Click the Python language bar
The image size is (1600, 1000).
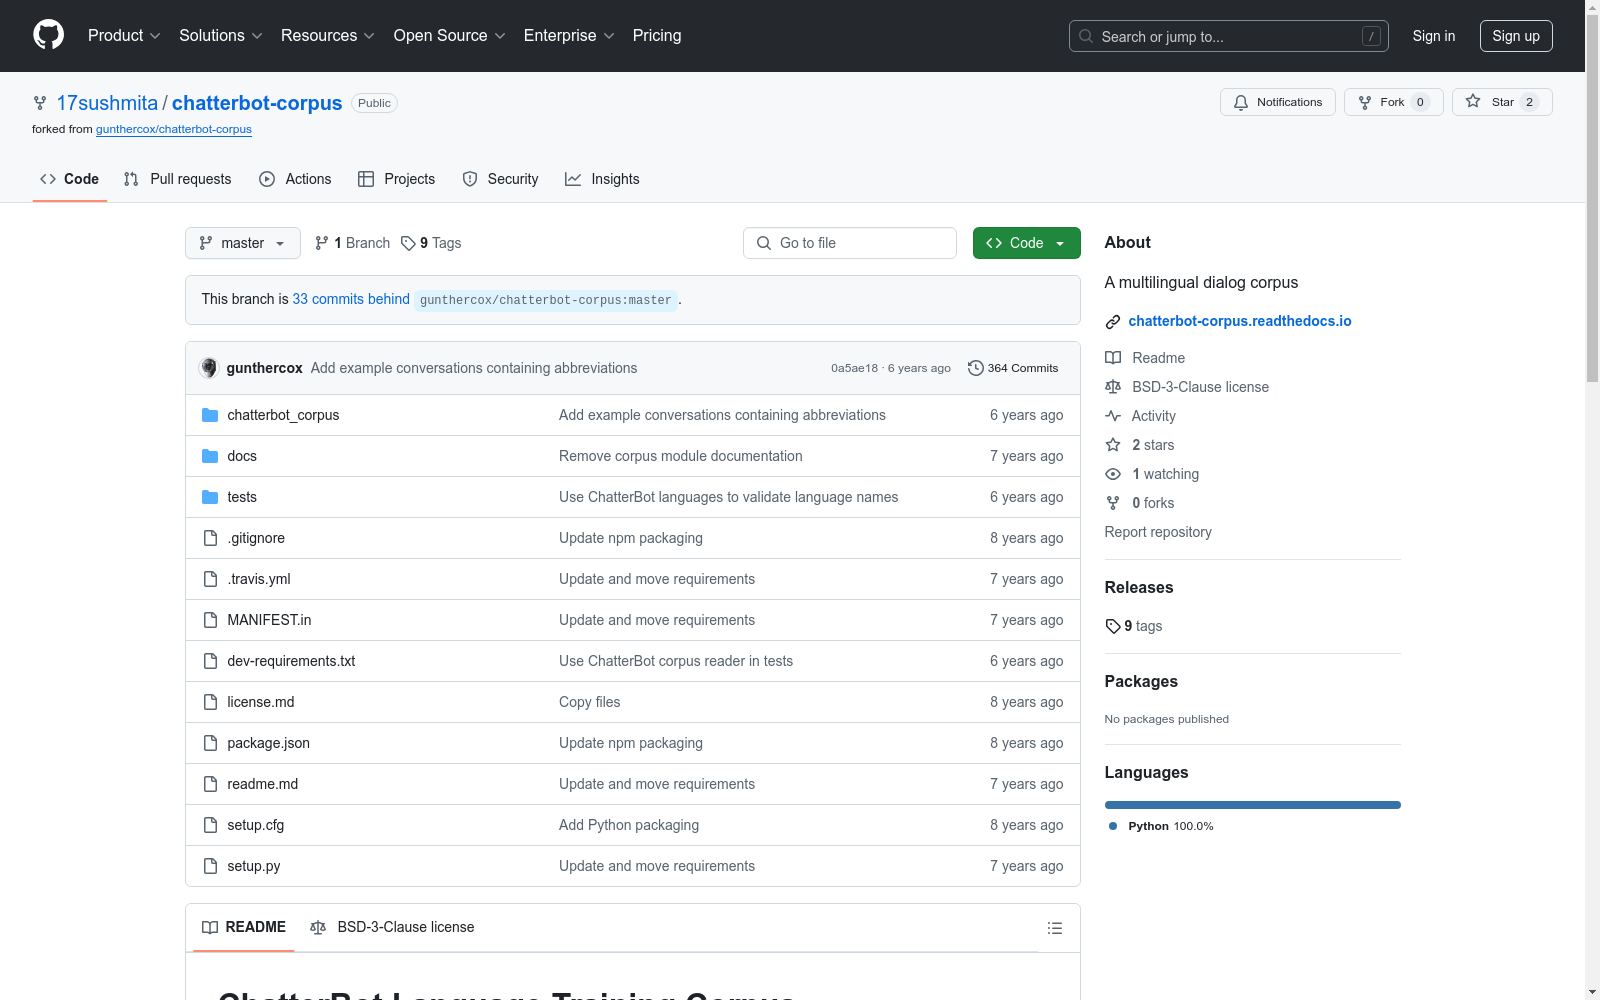1253,805
